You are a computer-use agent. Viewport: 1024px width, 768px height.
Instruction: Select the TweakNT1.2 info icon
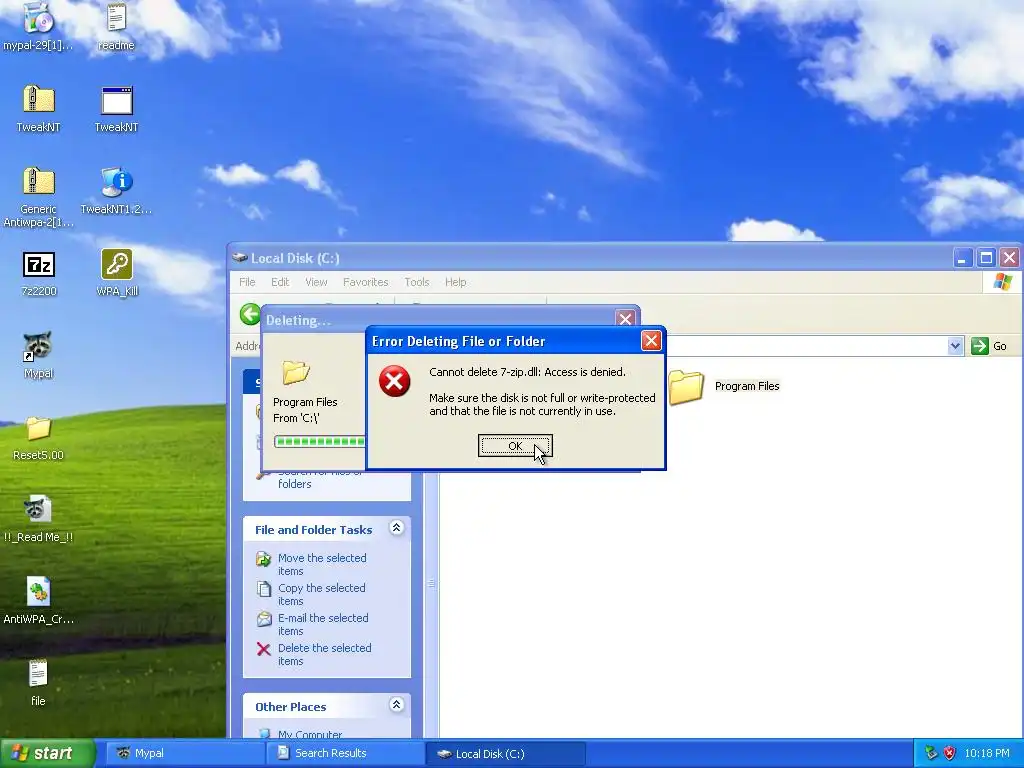pyautogui.click(x=116, y=190)
